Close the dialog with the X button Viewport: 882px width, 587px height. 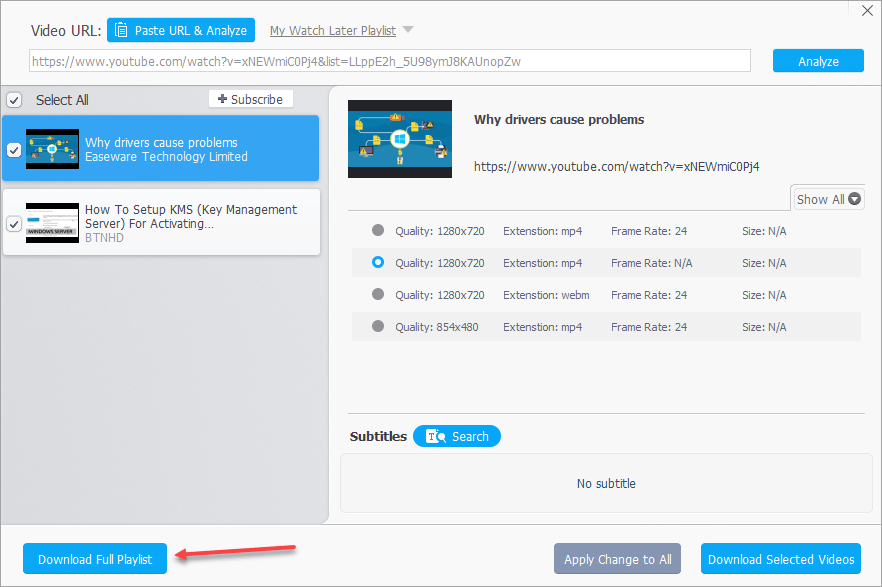tap(867, 11)
